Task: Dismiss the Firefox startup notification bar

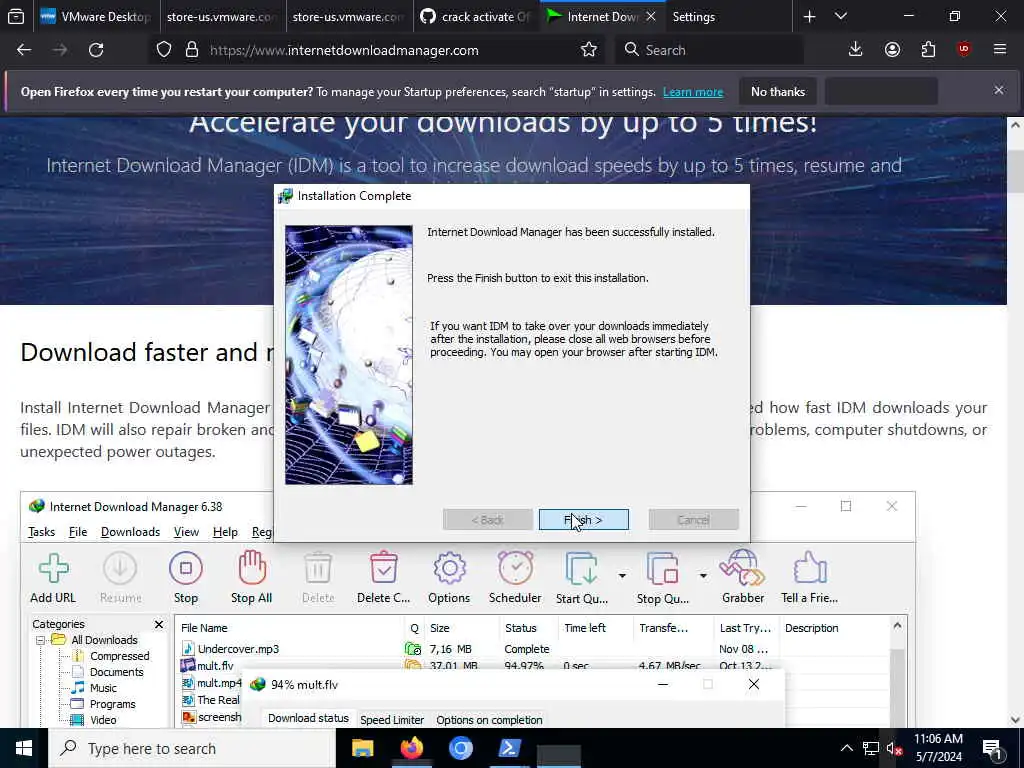Action: click(x=999, y=90)
